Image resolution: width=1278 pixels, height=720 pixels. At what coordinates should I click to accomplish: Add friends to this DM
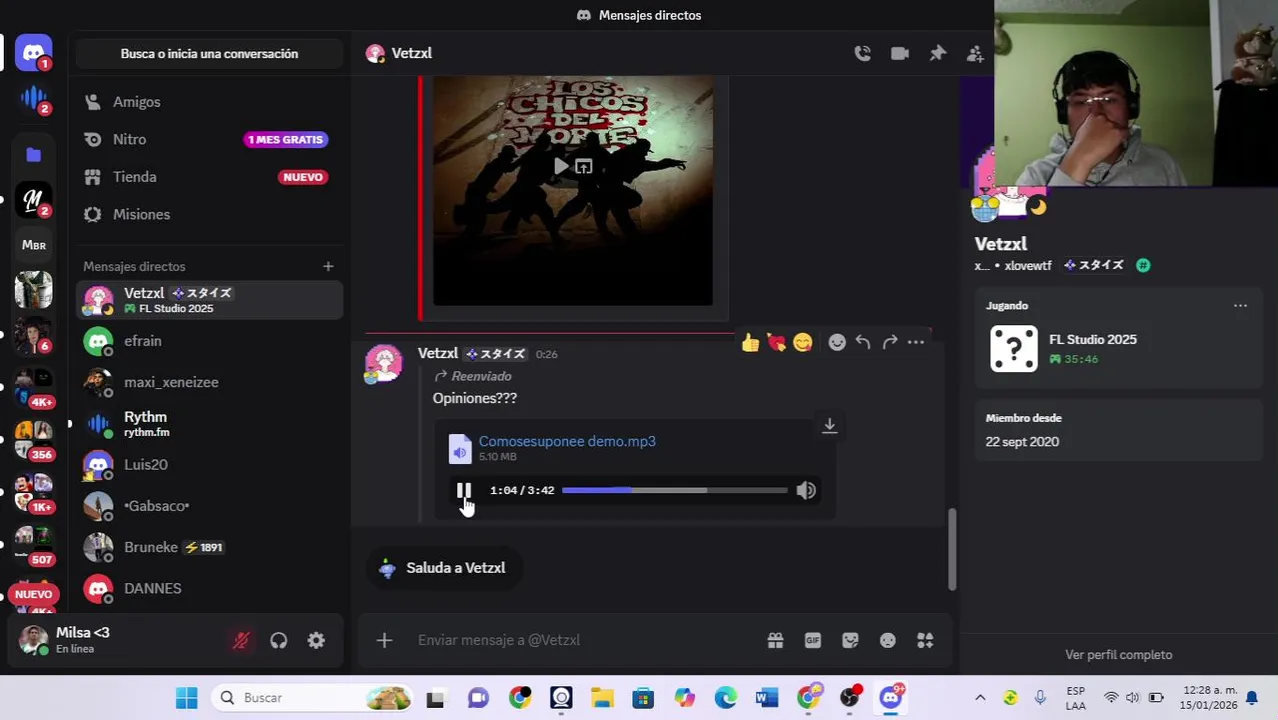point(975,54)
